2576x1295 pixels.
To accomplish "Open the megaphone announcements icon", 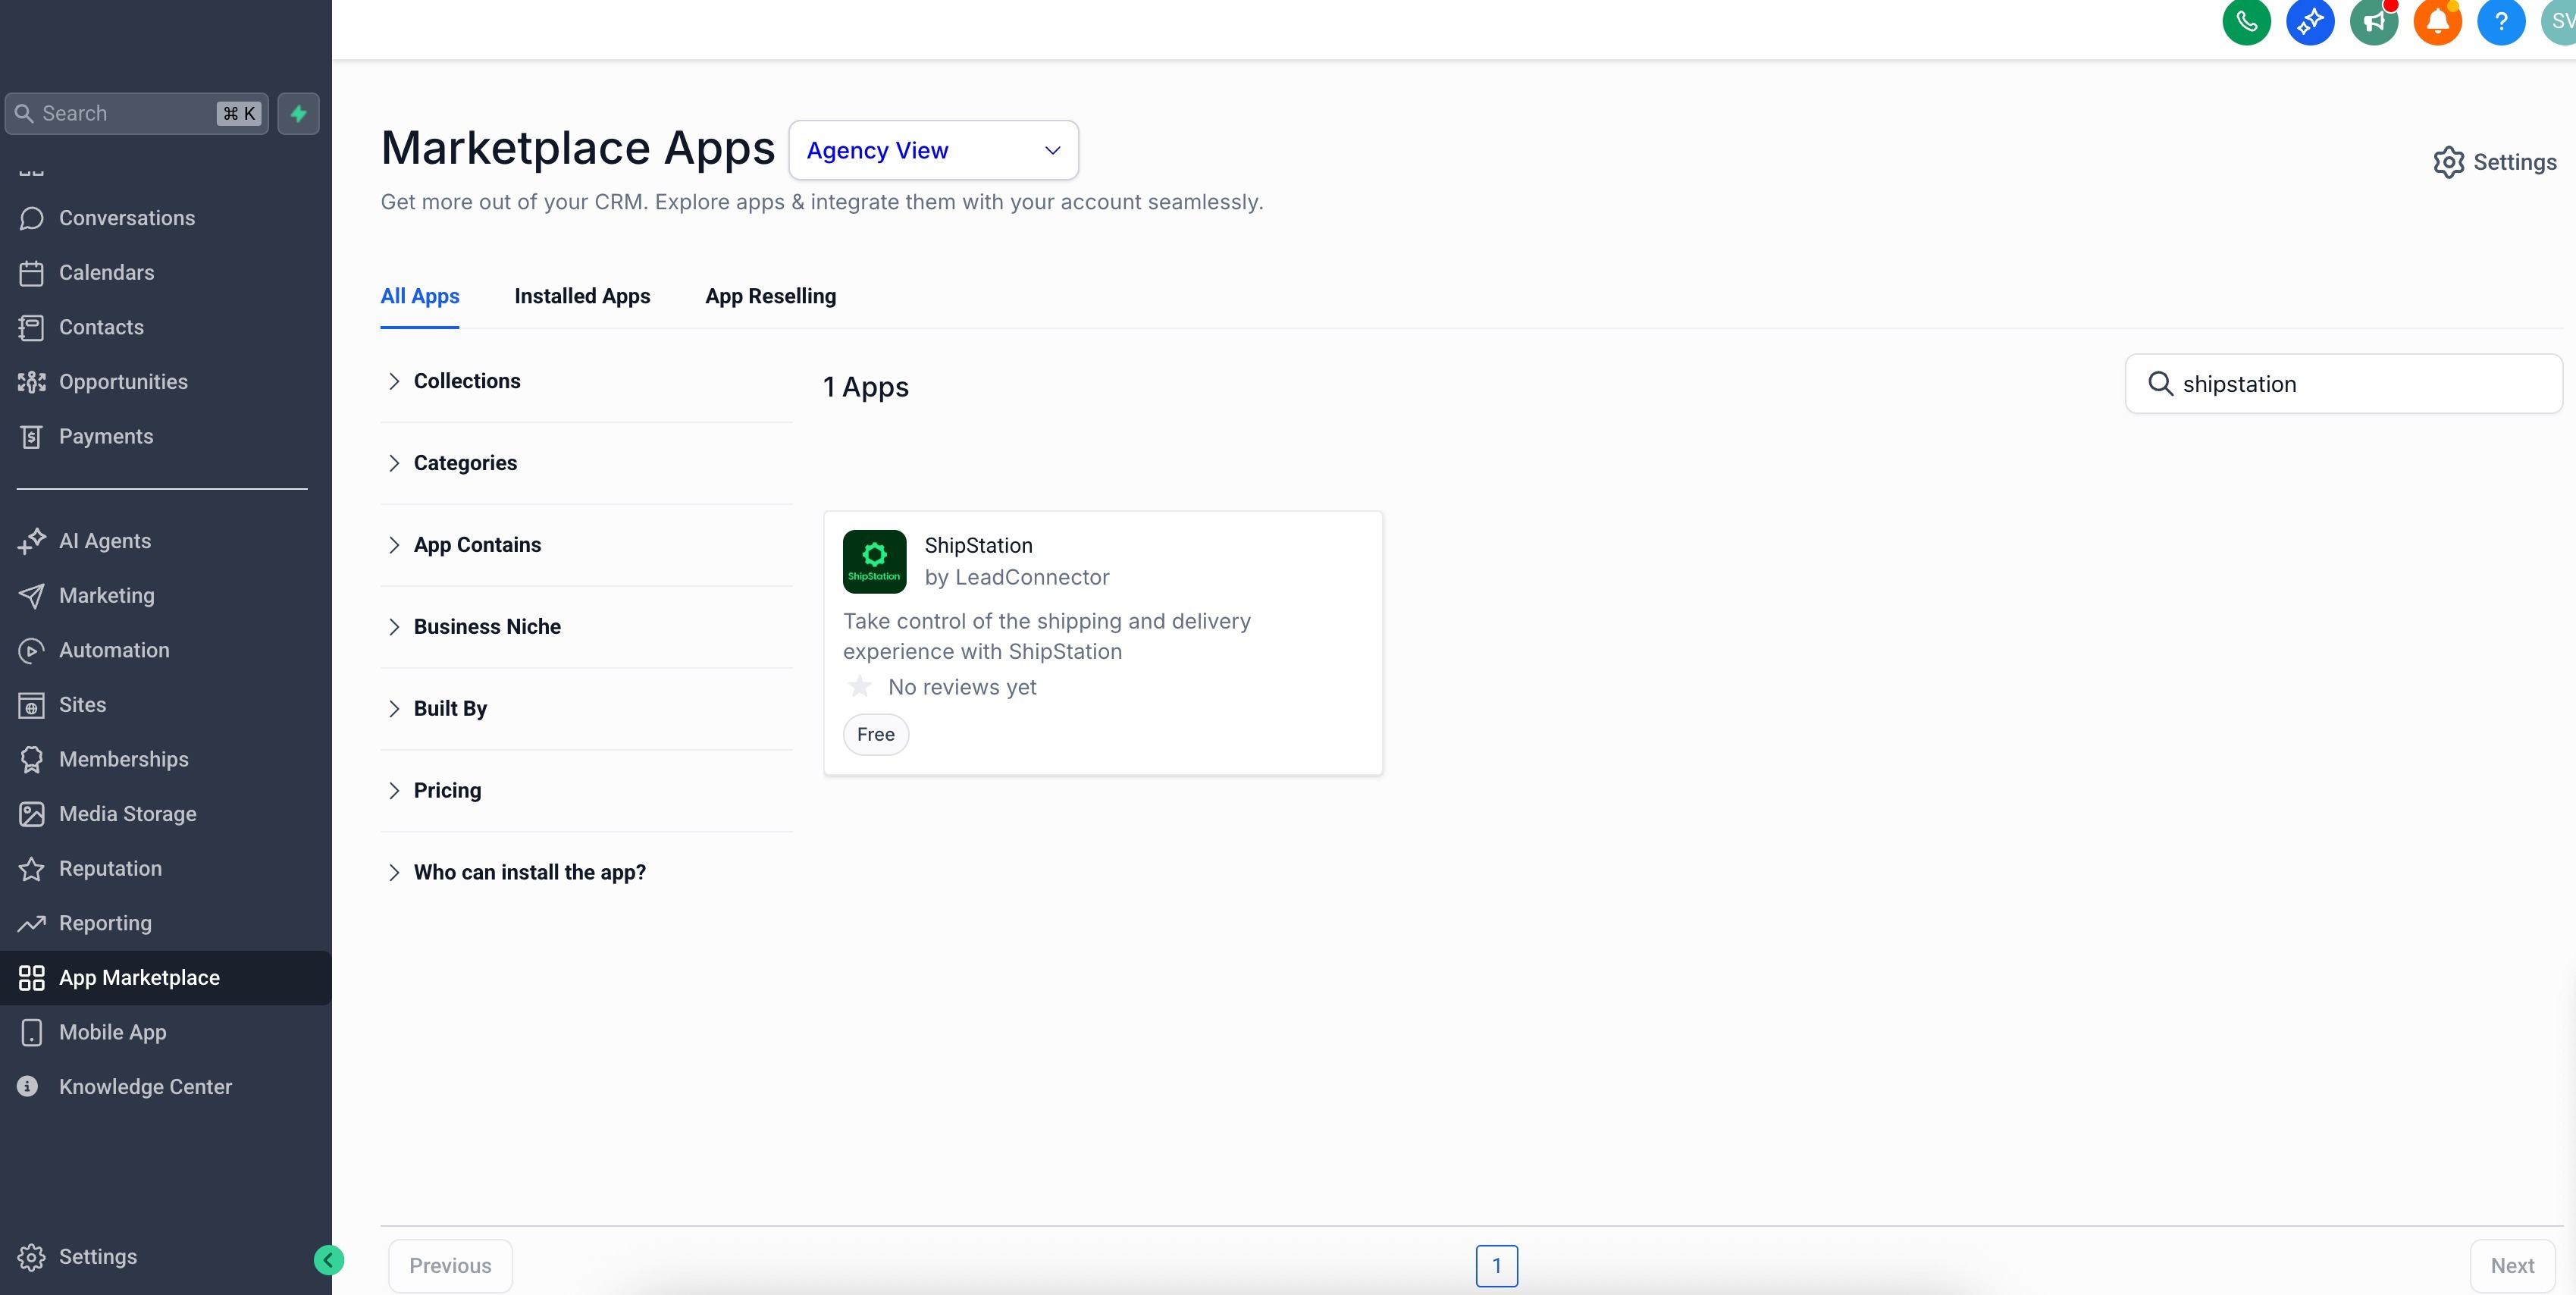I will point(2373,21).
